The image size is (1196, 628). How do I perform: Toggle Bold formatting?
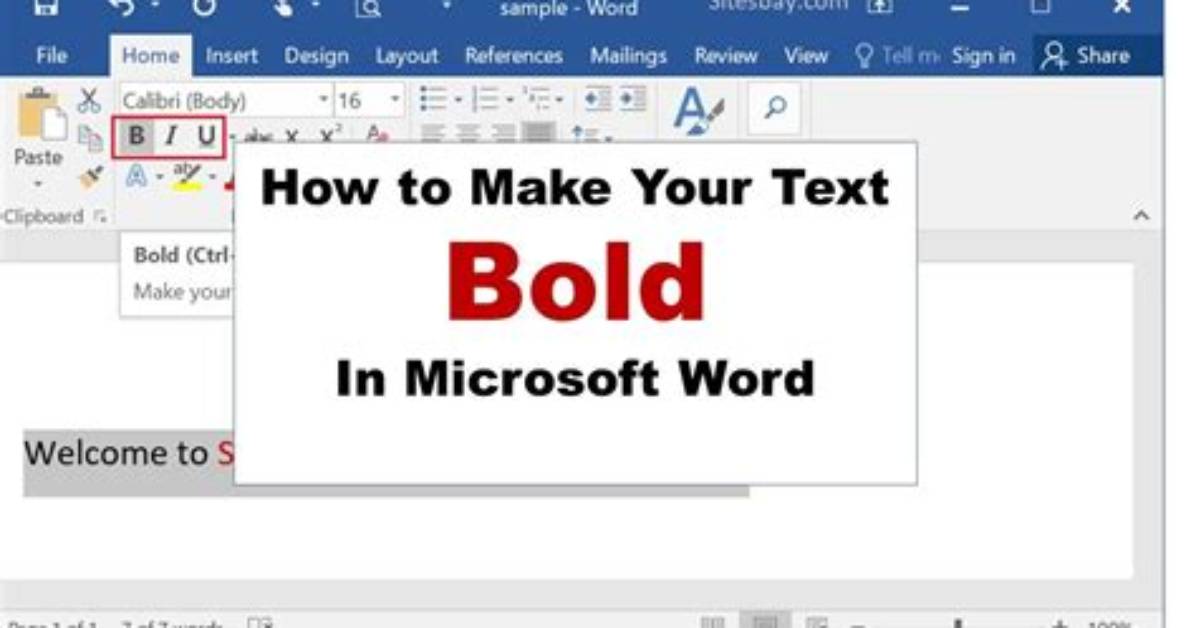(136, 137)
